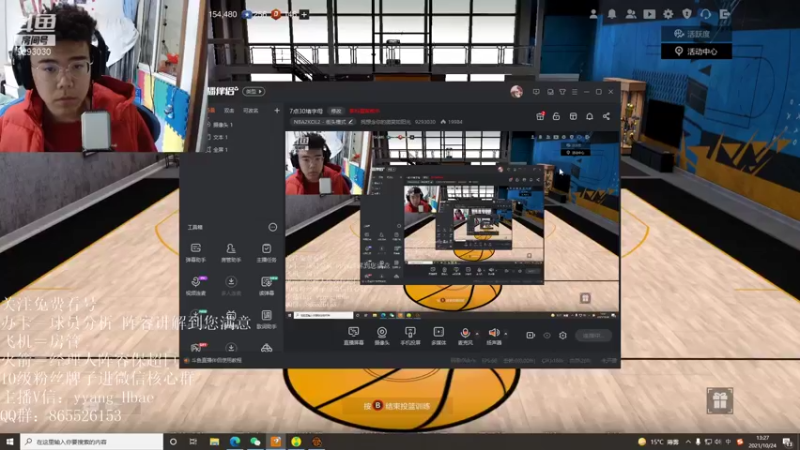Open the user avatar in streaming tool
Screen dimensions: 800x450
point(516,92)
